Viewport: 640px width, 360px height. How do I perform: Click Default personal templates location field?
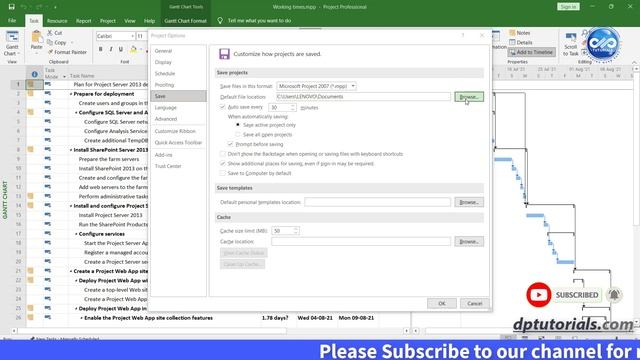tap(378, 202)
